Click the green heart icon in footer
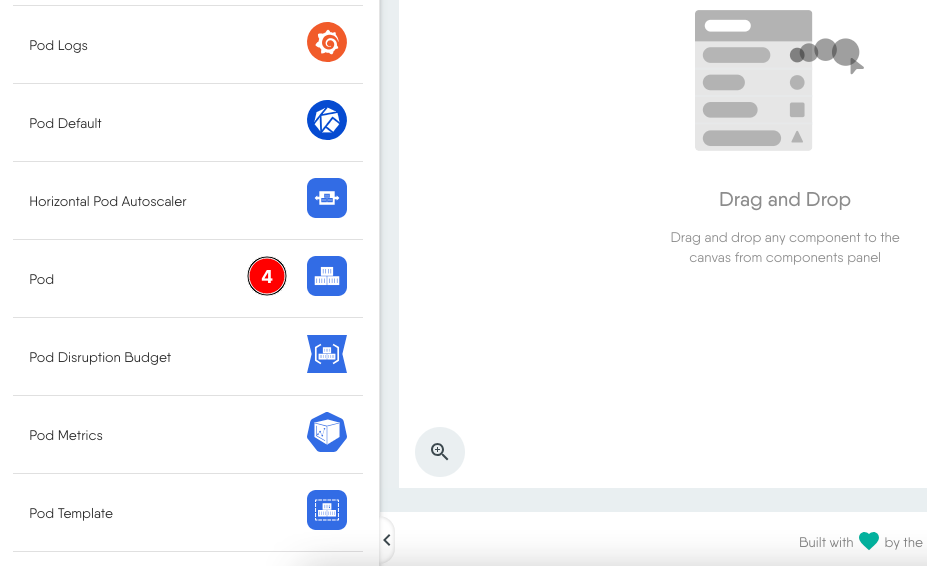This screenshot has width=927, height=566. pyautogui.click(x=868, y=541)
